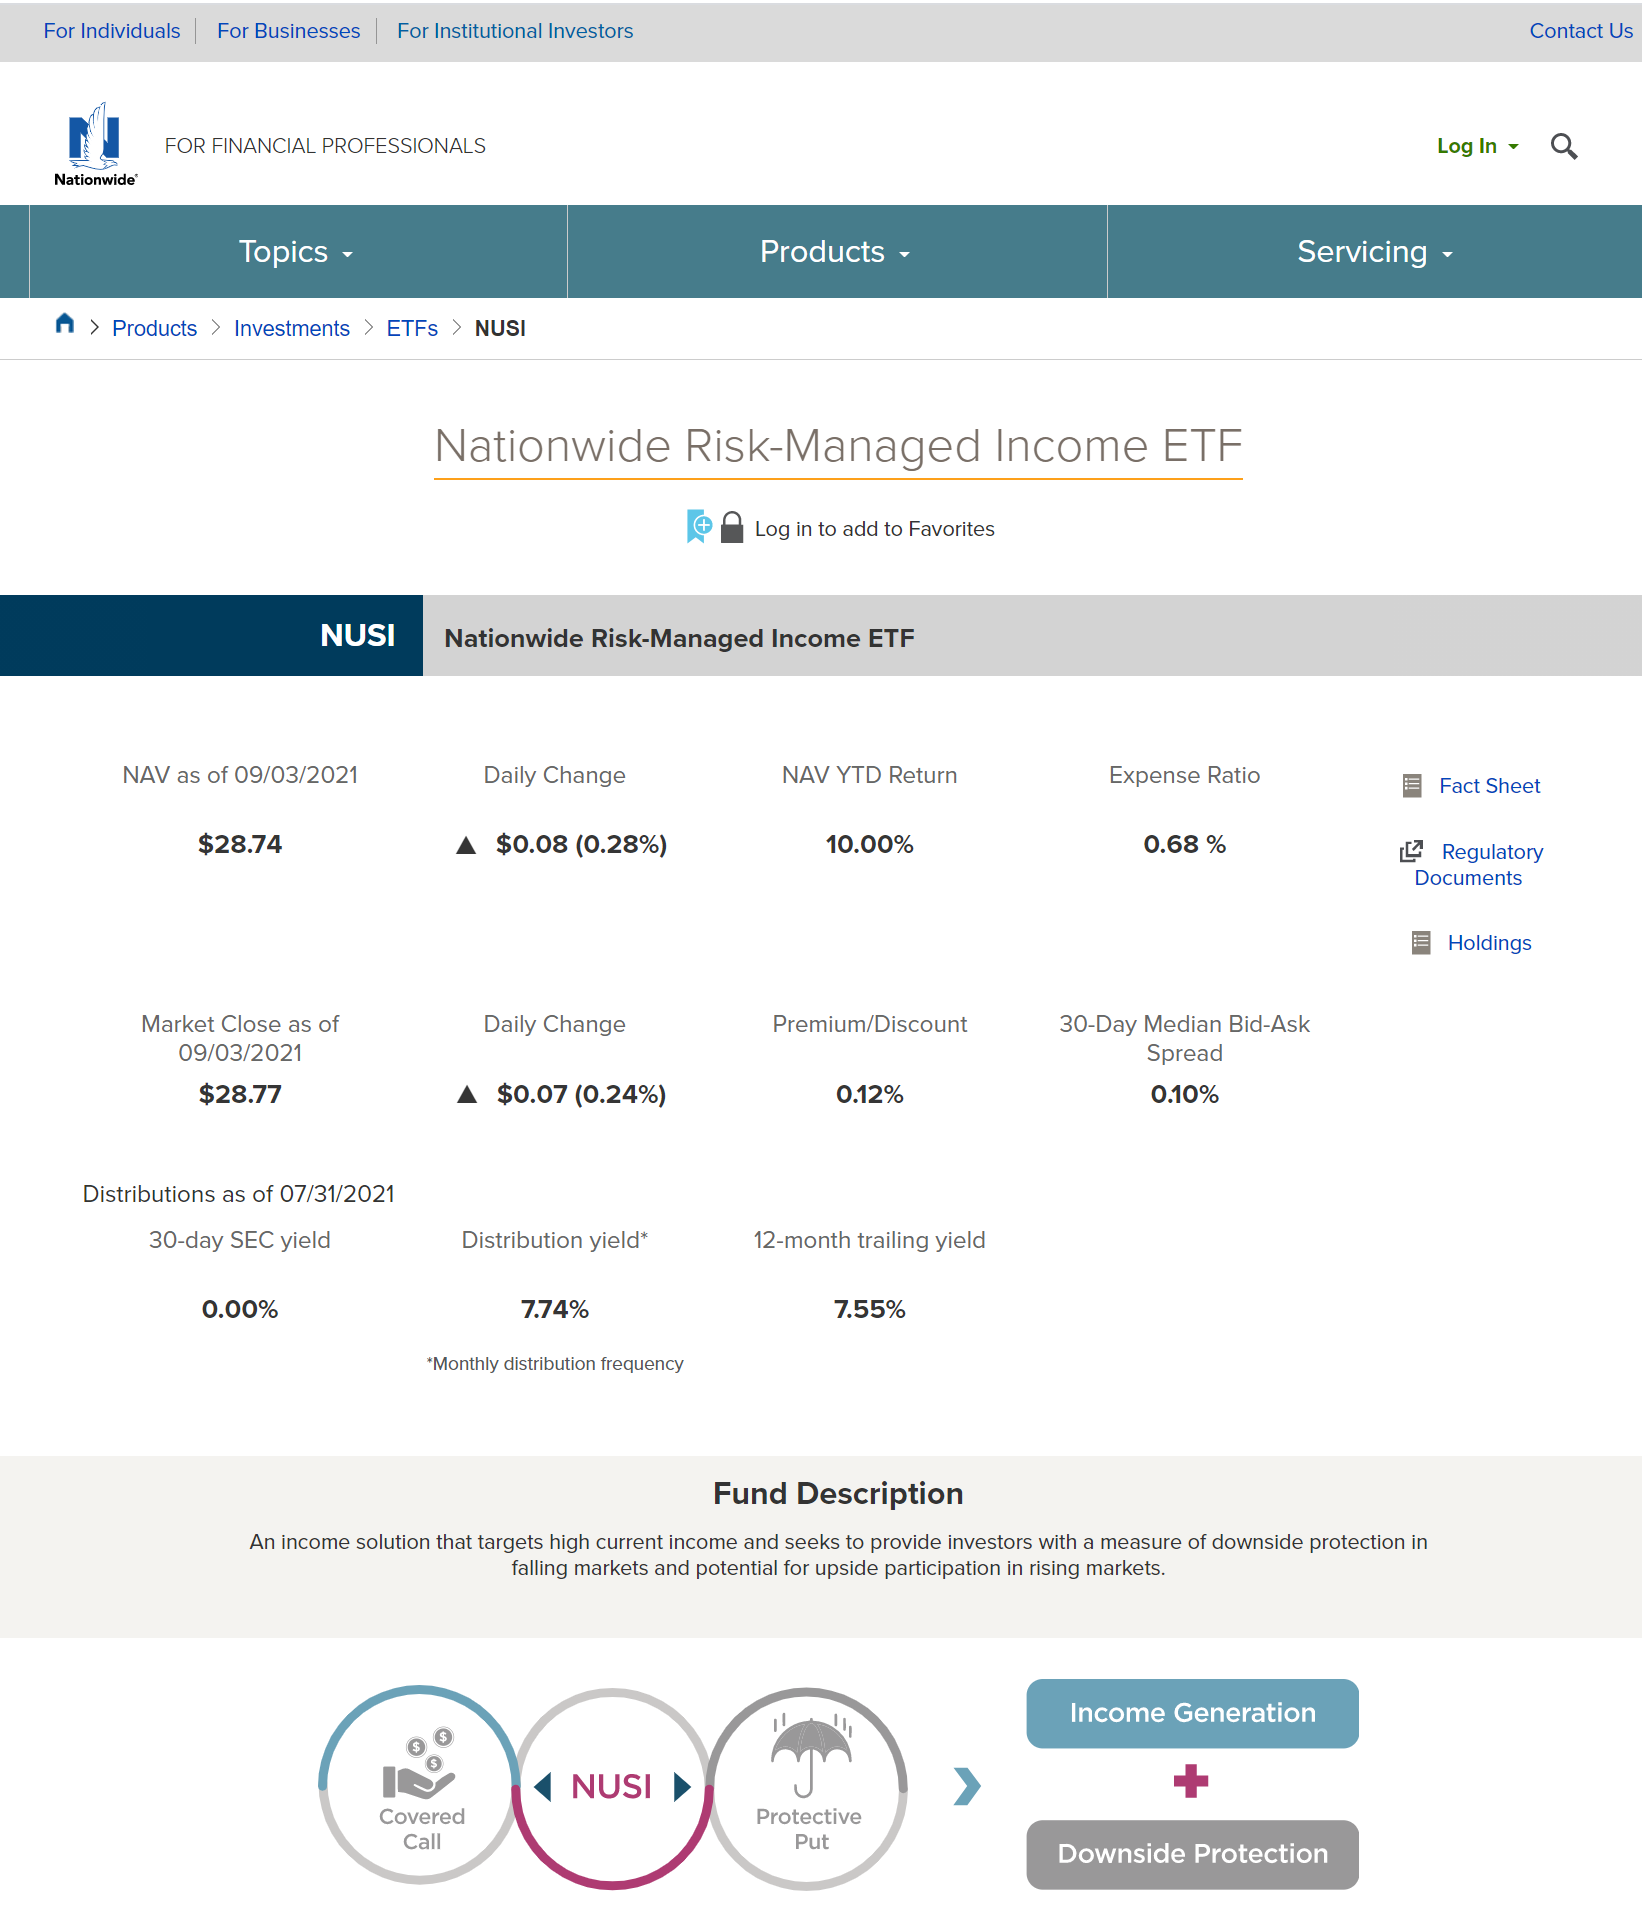The width and height of the screenshot is (1642, 1909).
Task: Click the For Financial Professionals text
Action: (325, 146)
